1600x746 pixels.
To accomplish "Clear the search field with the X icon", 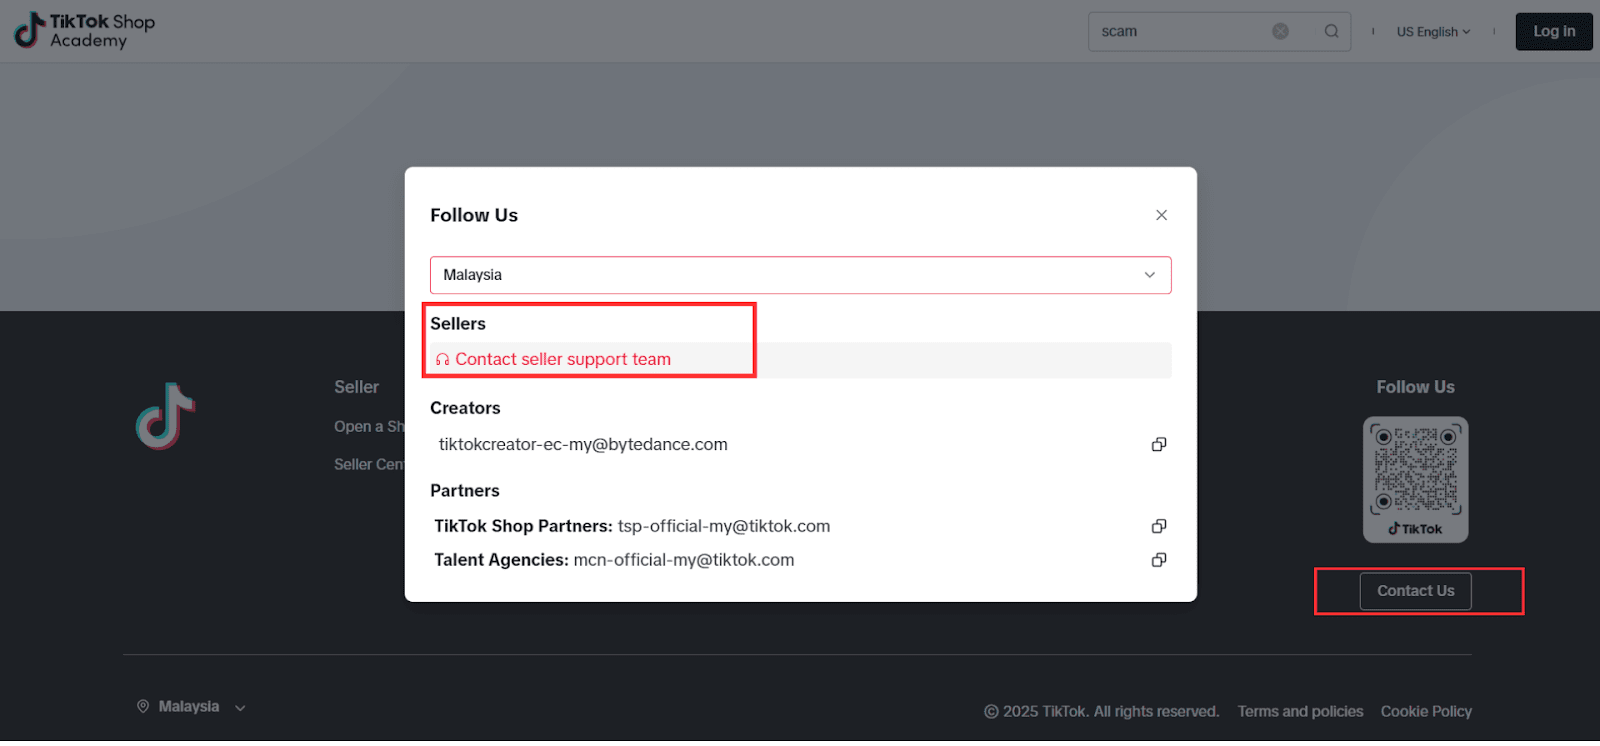I will tap(1280, 31).
